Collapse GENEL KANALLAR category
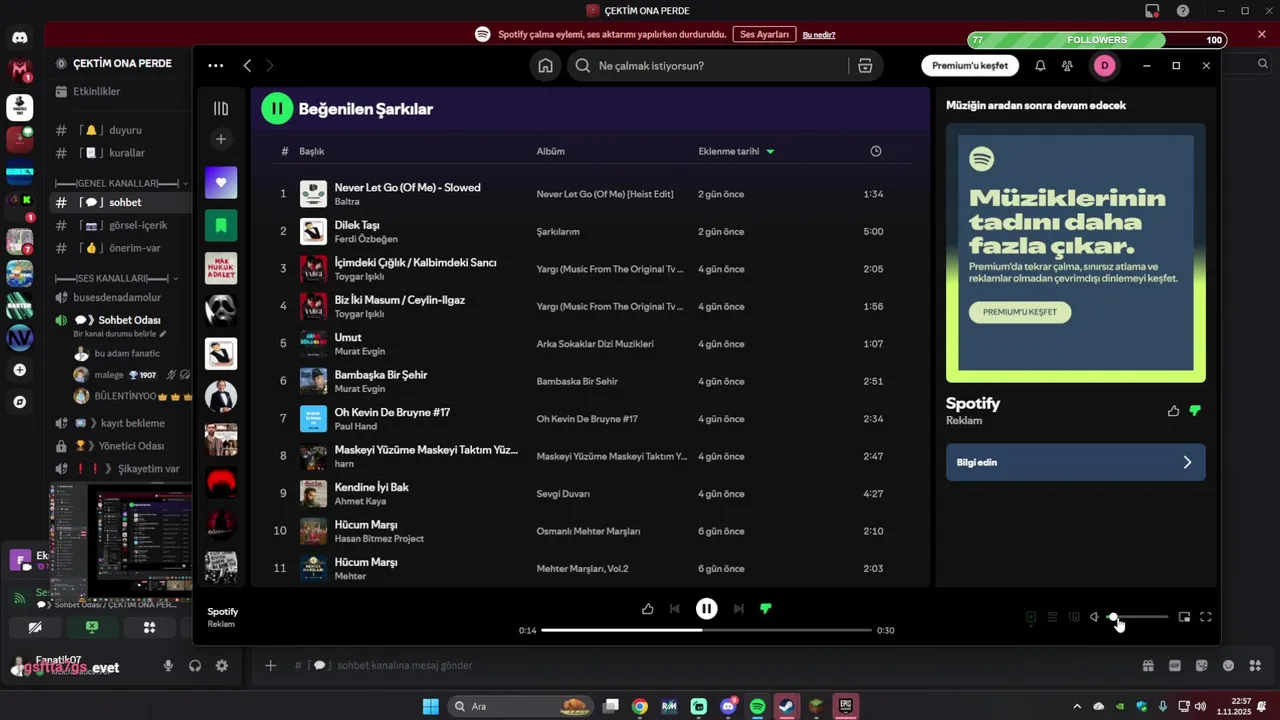 click(x=119, y=183)
